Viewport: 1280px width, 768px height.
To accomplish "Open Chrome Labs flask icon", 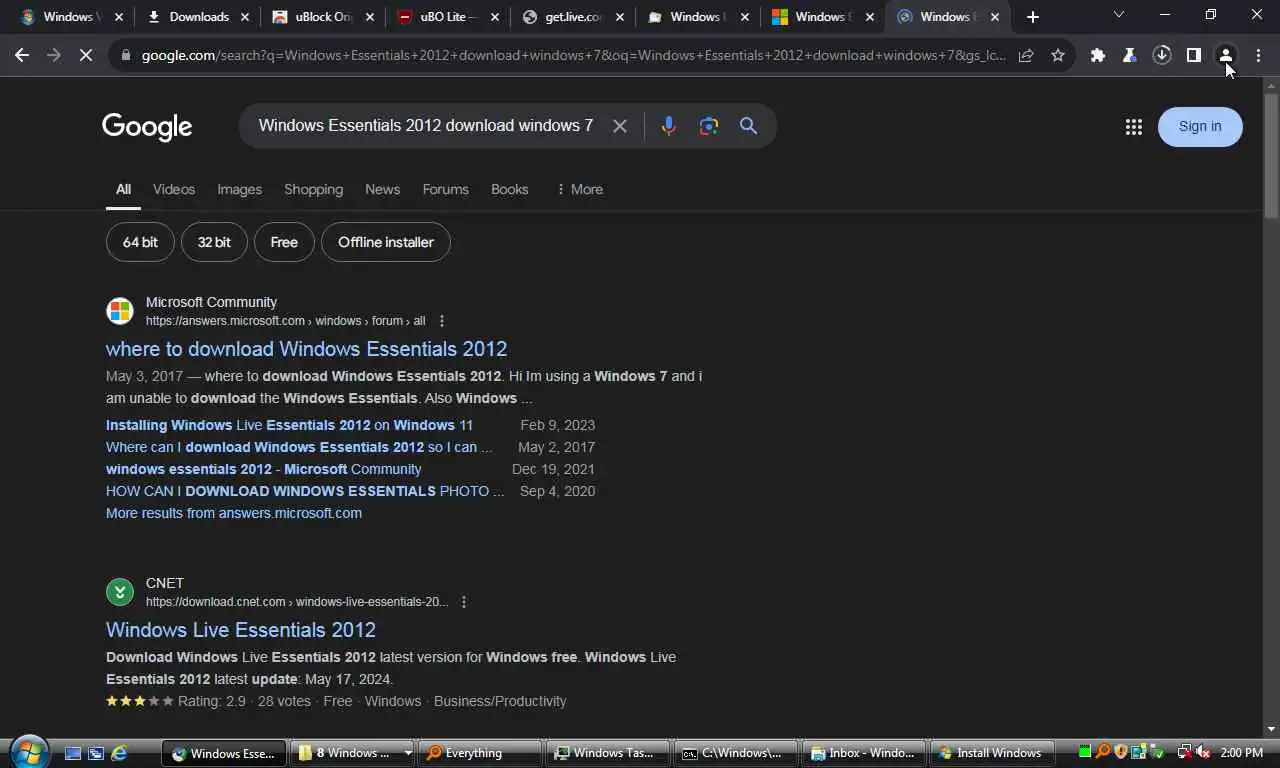I will click(x=1130, y=56).
